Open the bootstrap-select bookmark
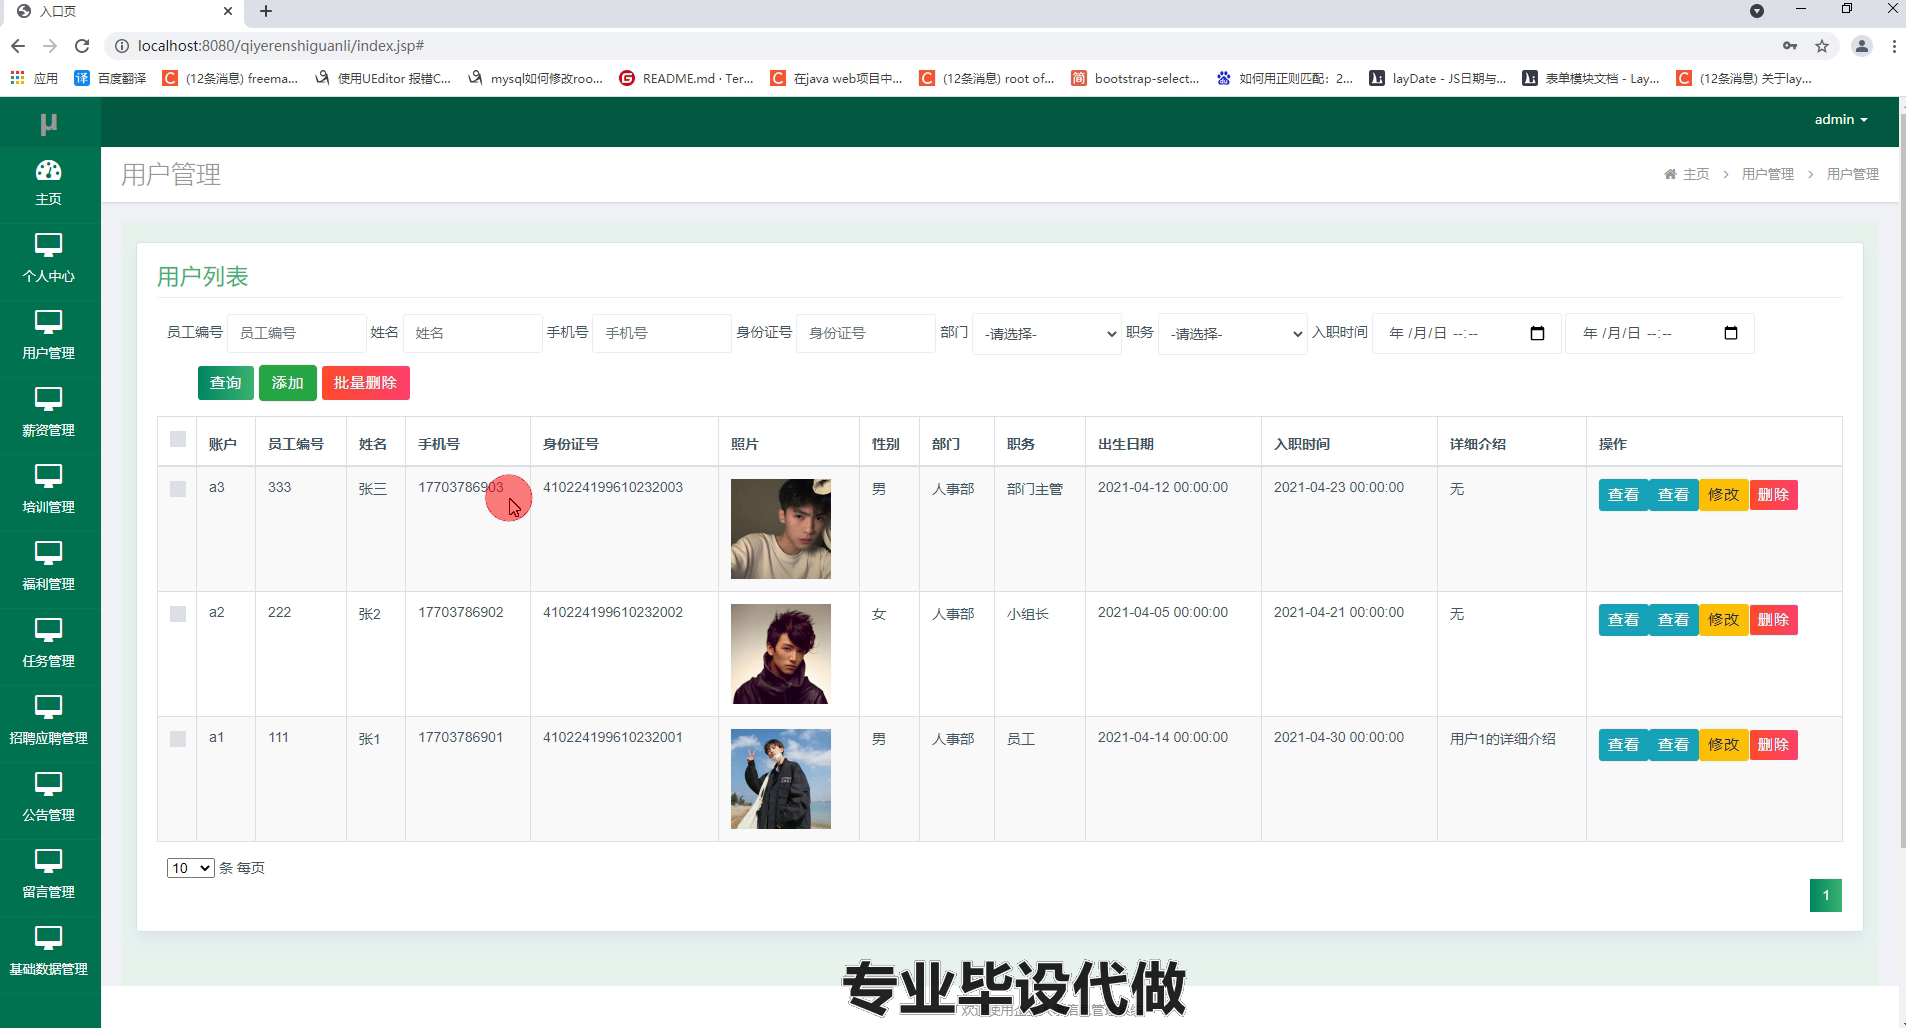1906x1028 pixels. pos(1135,78)
